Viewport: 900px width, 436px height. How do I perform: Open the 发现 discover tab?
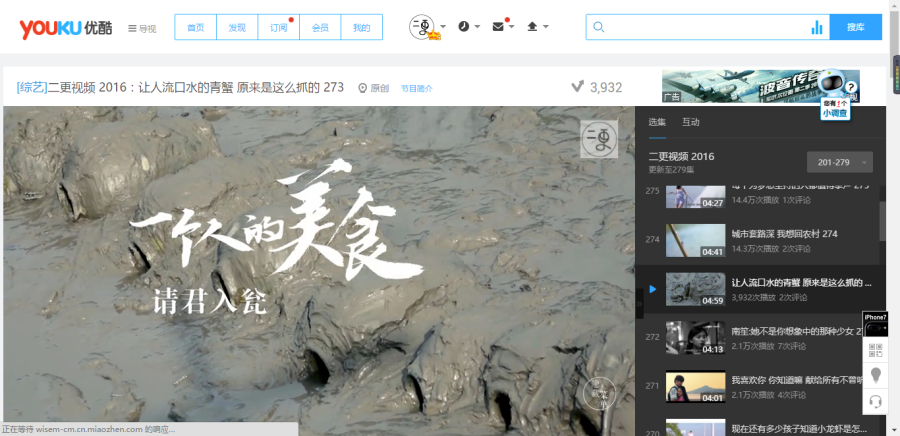point(237,27)
